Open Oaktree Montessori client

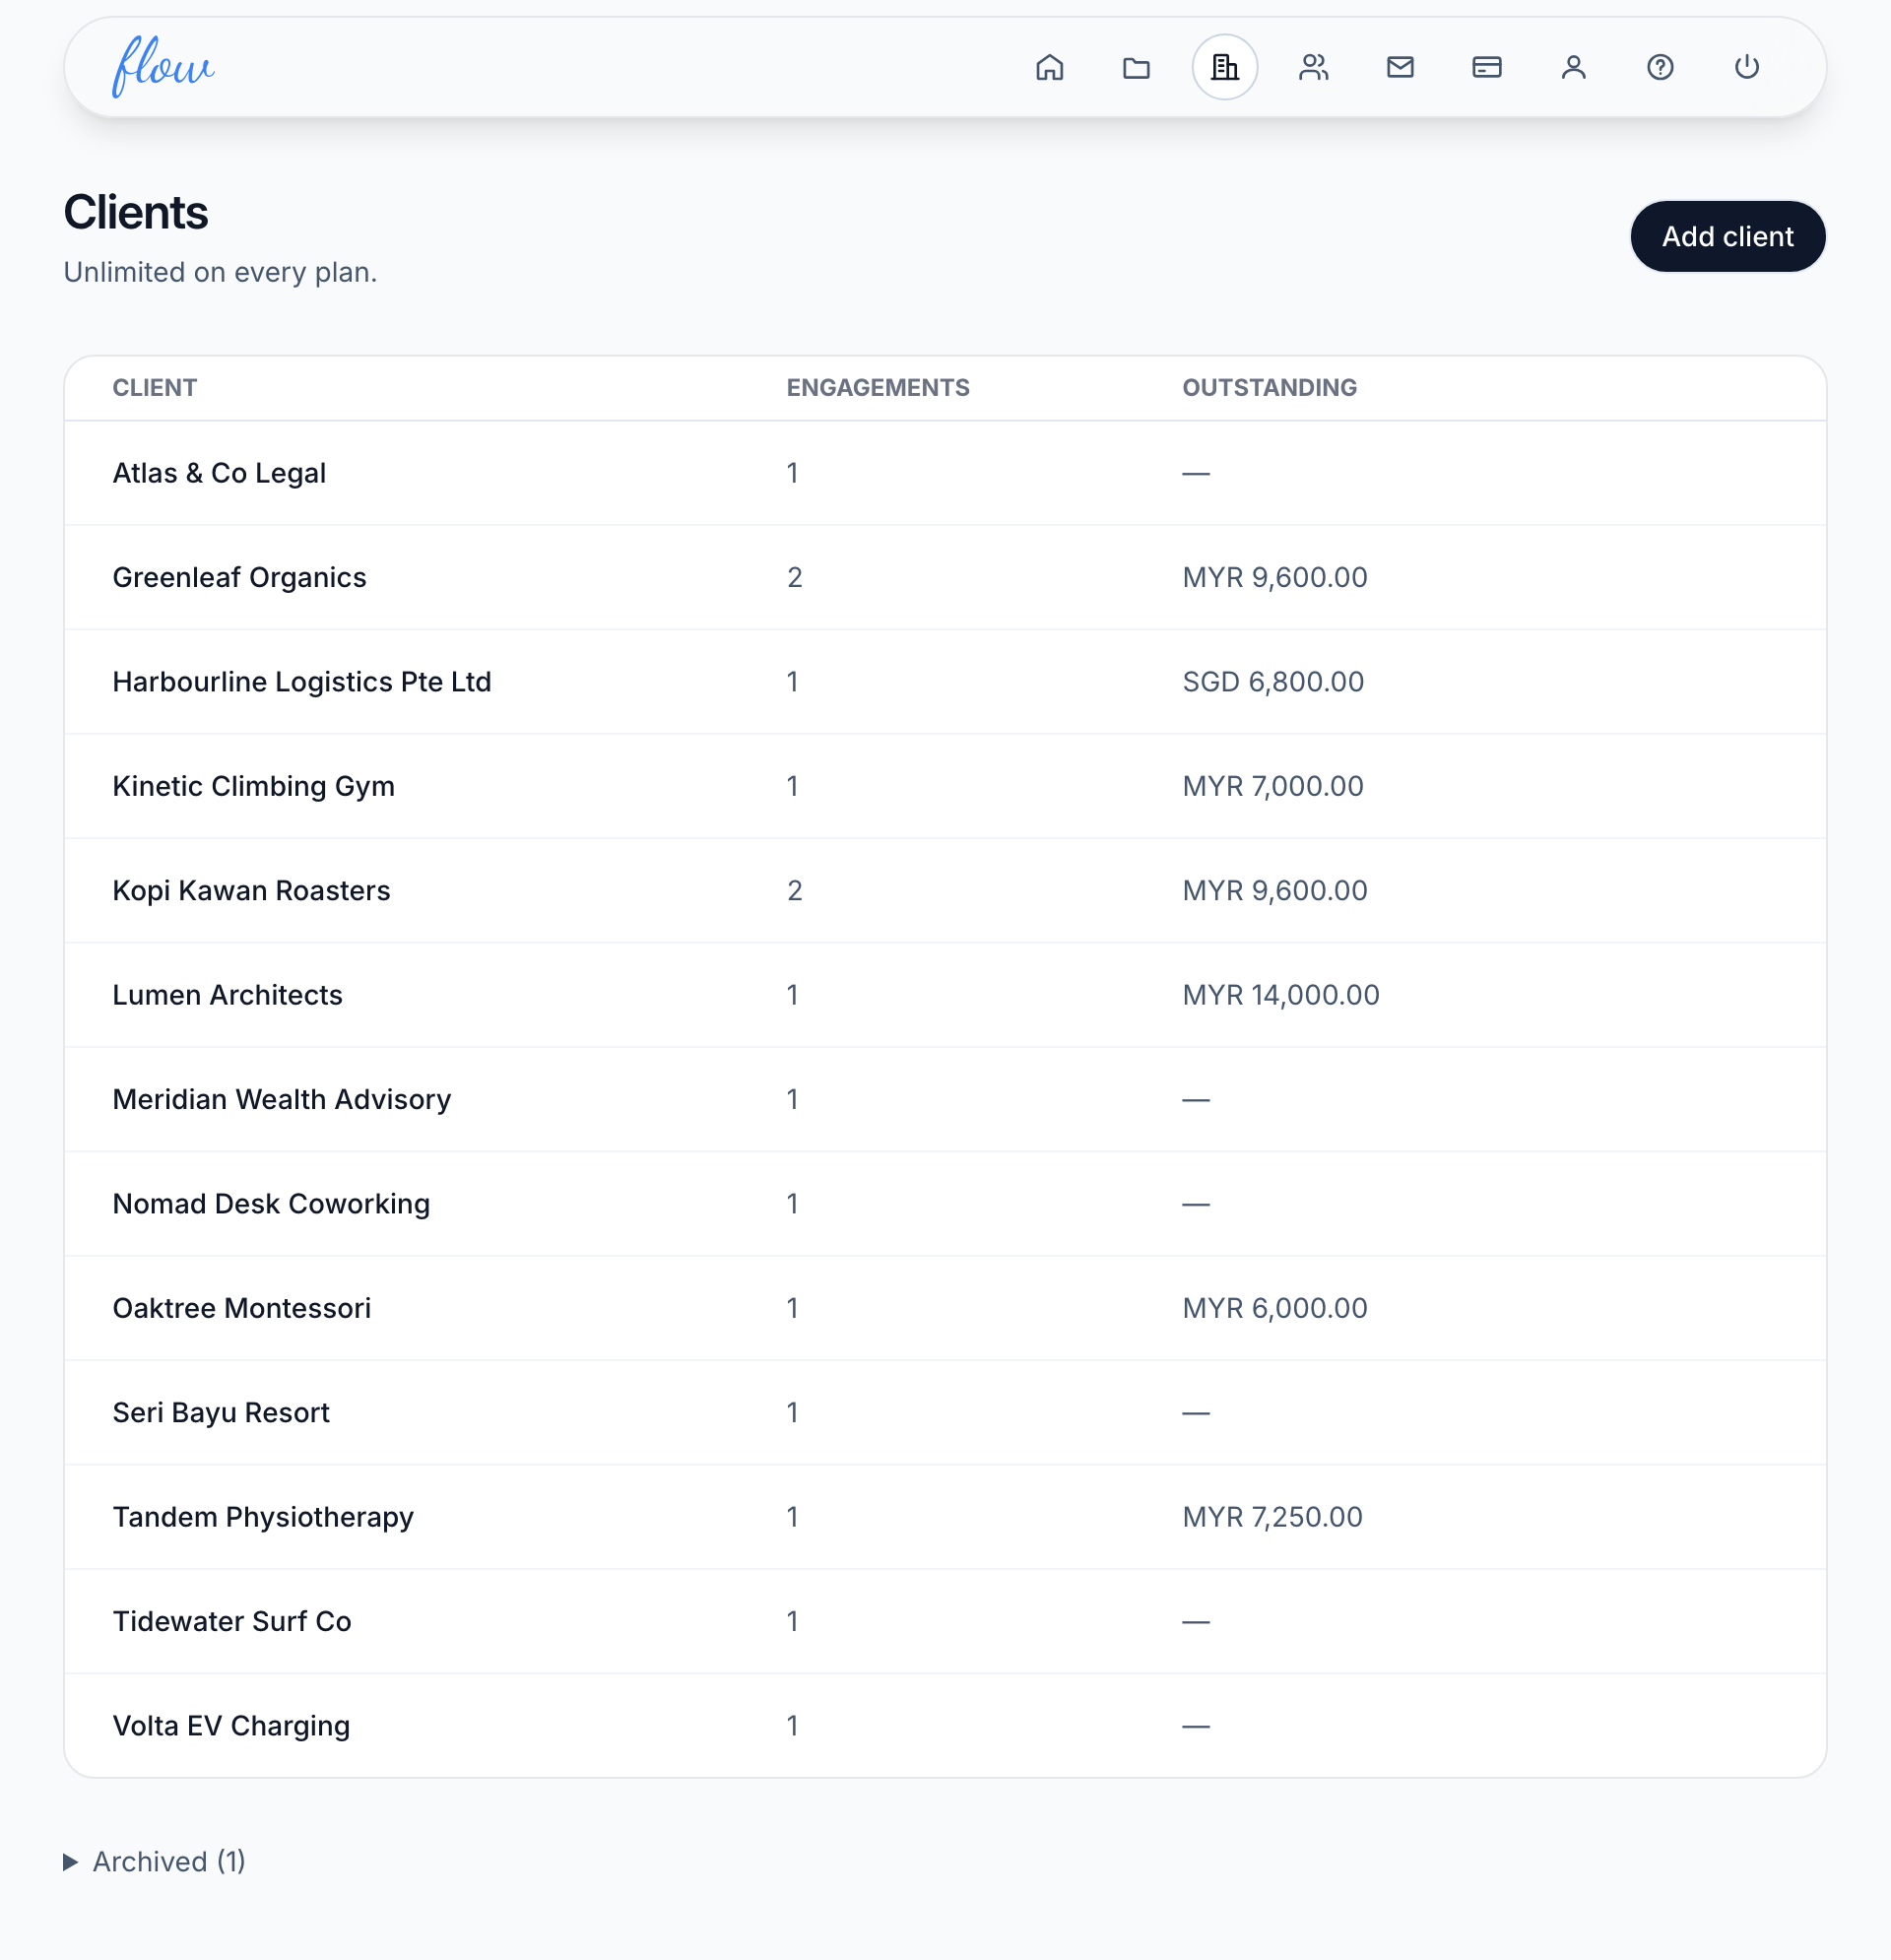pos(241,1309)
